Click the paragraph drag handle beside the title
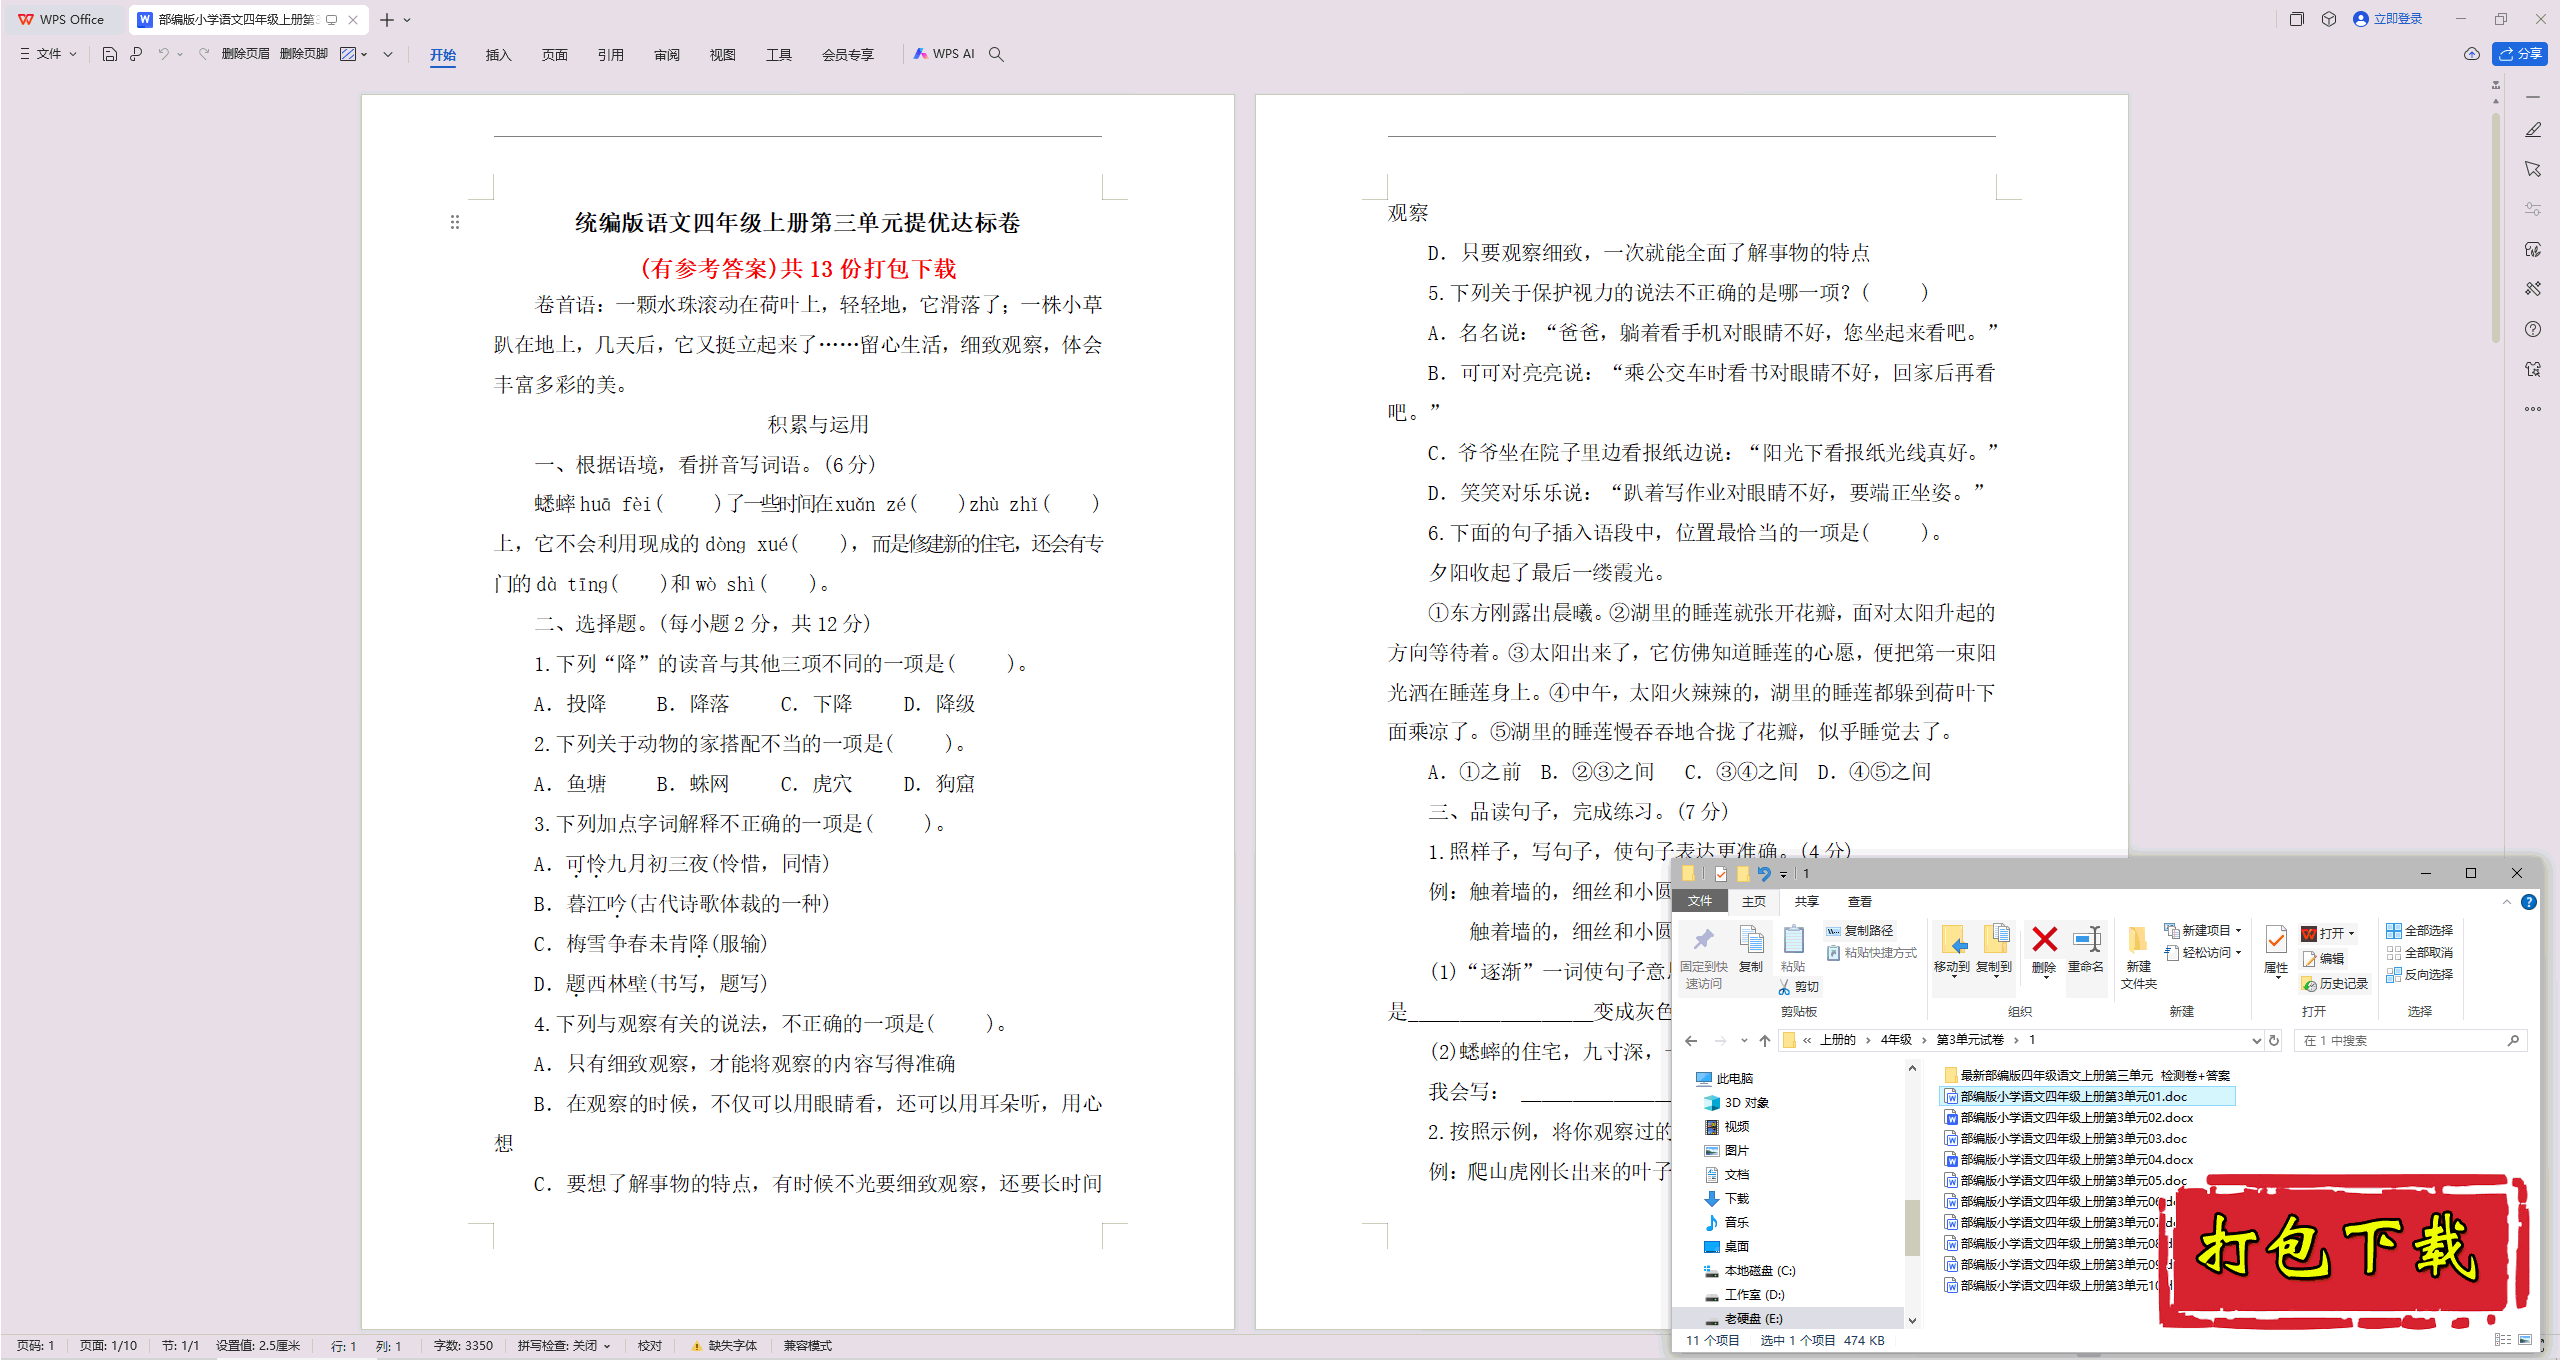 (455, 222)
